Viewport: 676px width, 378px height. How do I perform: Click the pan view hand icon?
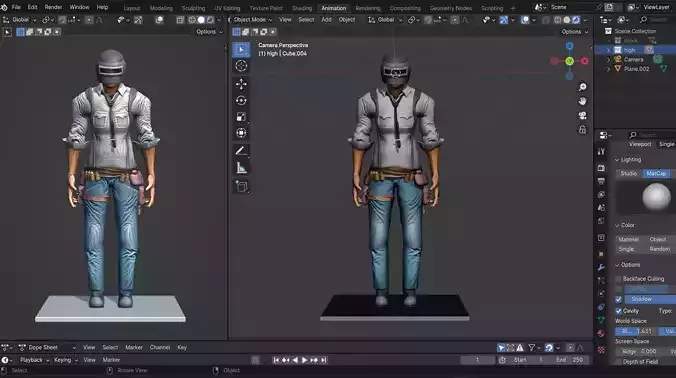[x=582, y=101]
